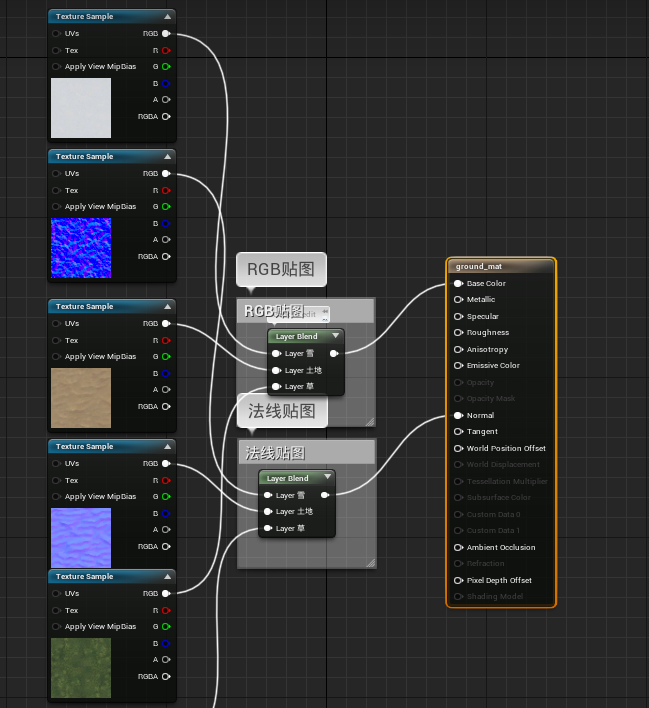Viewport: 649px width, 708px height.
Task: Click the Emissive Color input pin
Action: 458,366
